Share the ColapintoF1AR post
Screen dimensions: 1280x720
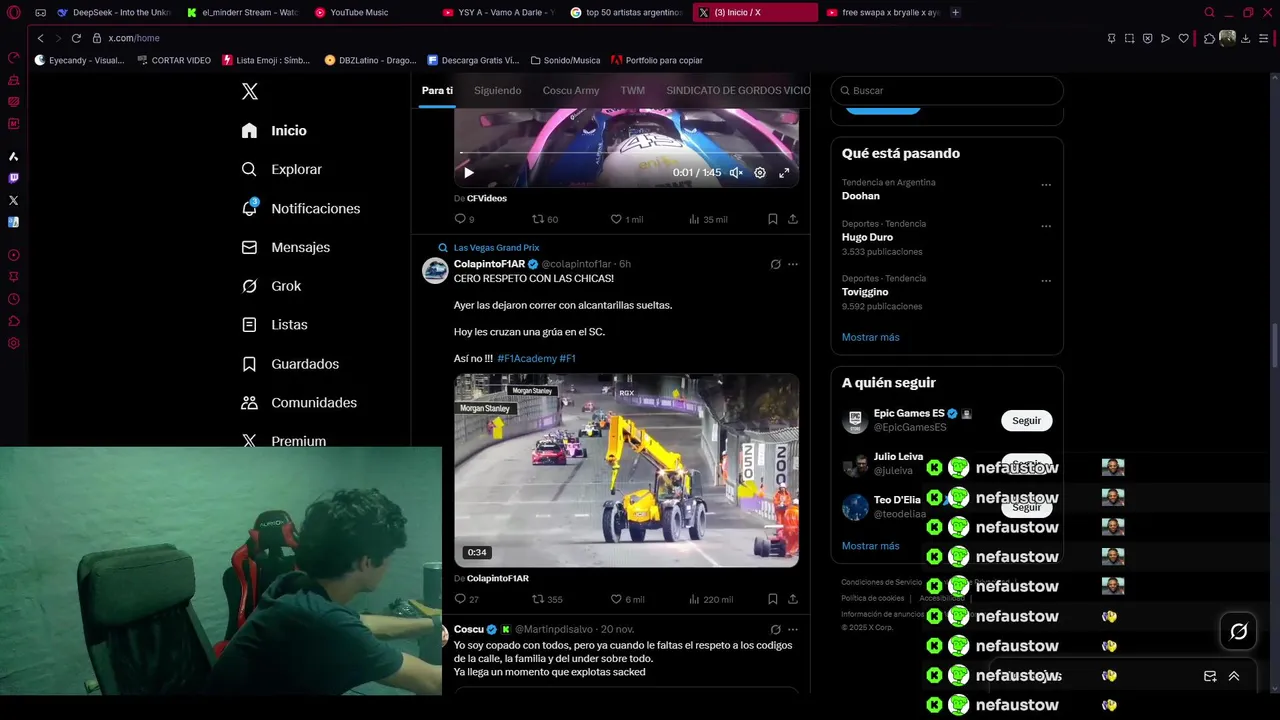coord(793,599)
